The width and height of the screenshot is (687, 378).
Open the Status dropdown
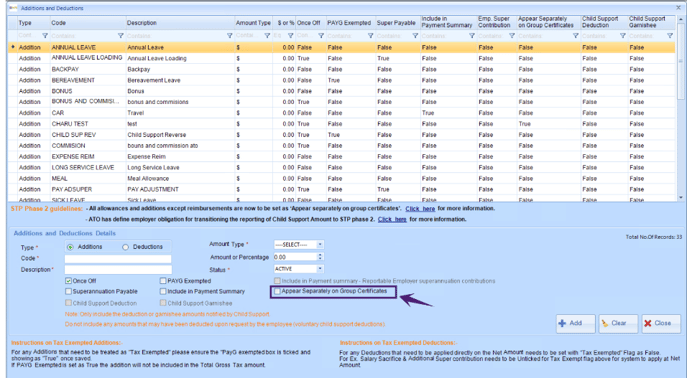[320, 268]
